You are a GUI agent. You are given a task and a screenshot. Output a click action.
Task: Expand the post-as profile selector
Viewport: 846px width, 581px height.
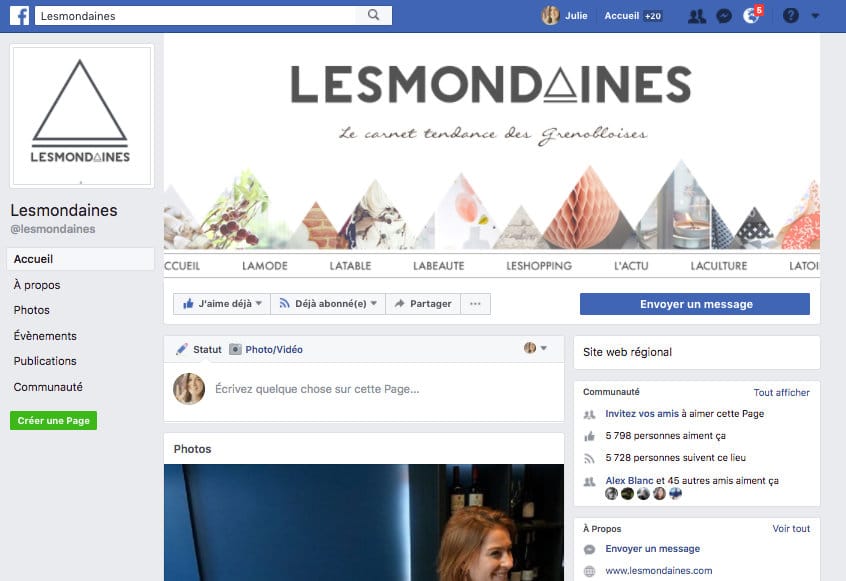(x=535, y=348)
